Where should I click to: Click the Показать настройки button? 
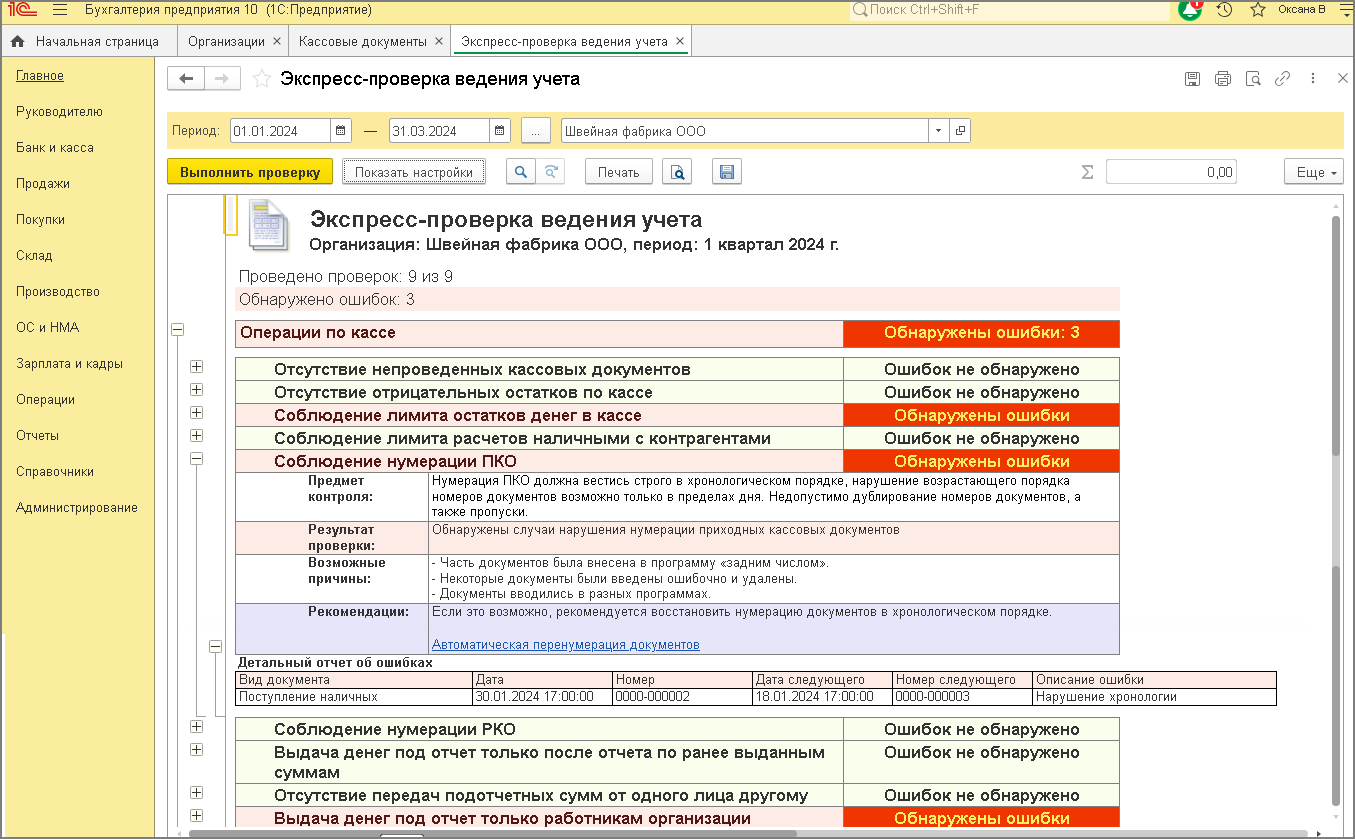click(x=414, y=172)
